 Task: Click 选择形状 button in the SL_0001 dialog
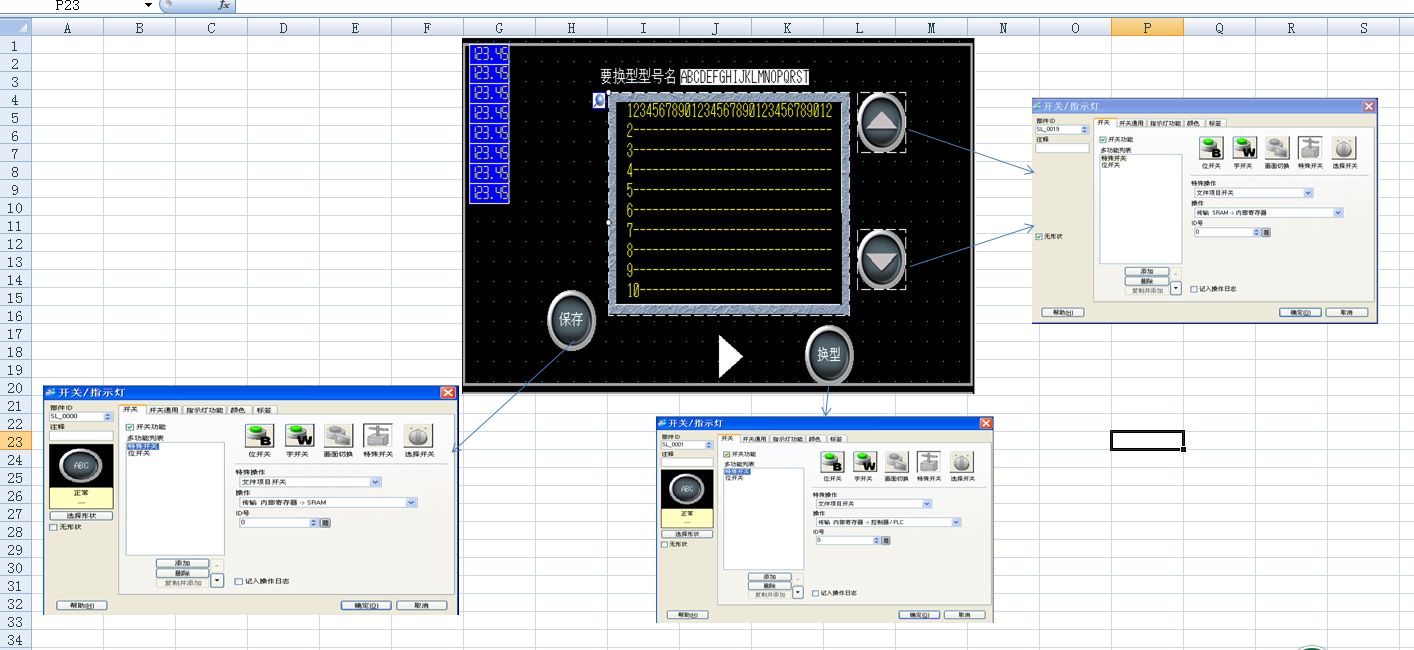[x=686, y=534]
